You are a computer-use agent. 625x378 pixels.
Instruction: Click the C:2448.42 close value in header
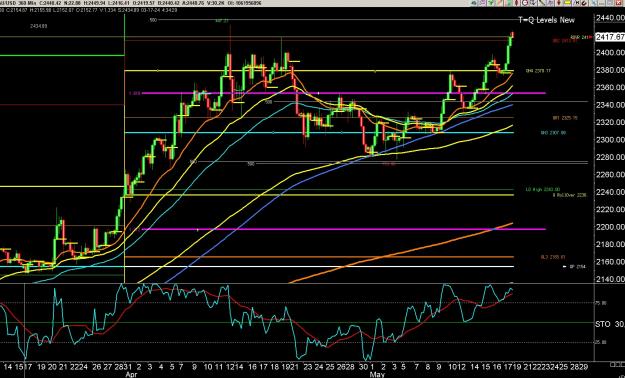point(50,3)
